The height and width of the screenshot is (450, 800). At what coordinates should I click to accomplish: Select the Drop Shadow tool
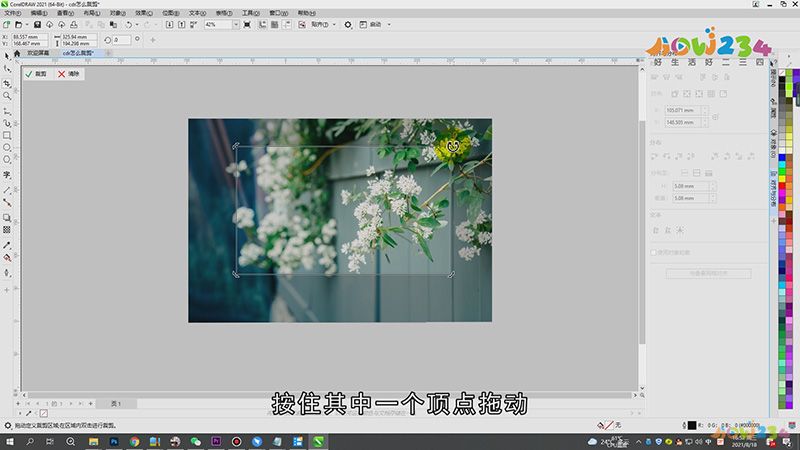[7, 217]
